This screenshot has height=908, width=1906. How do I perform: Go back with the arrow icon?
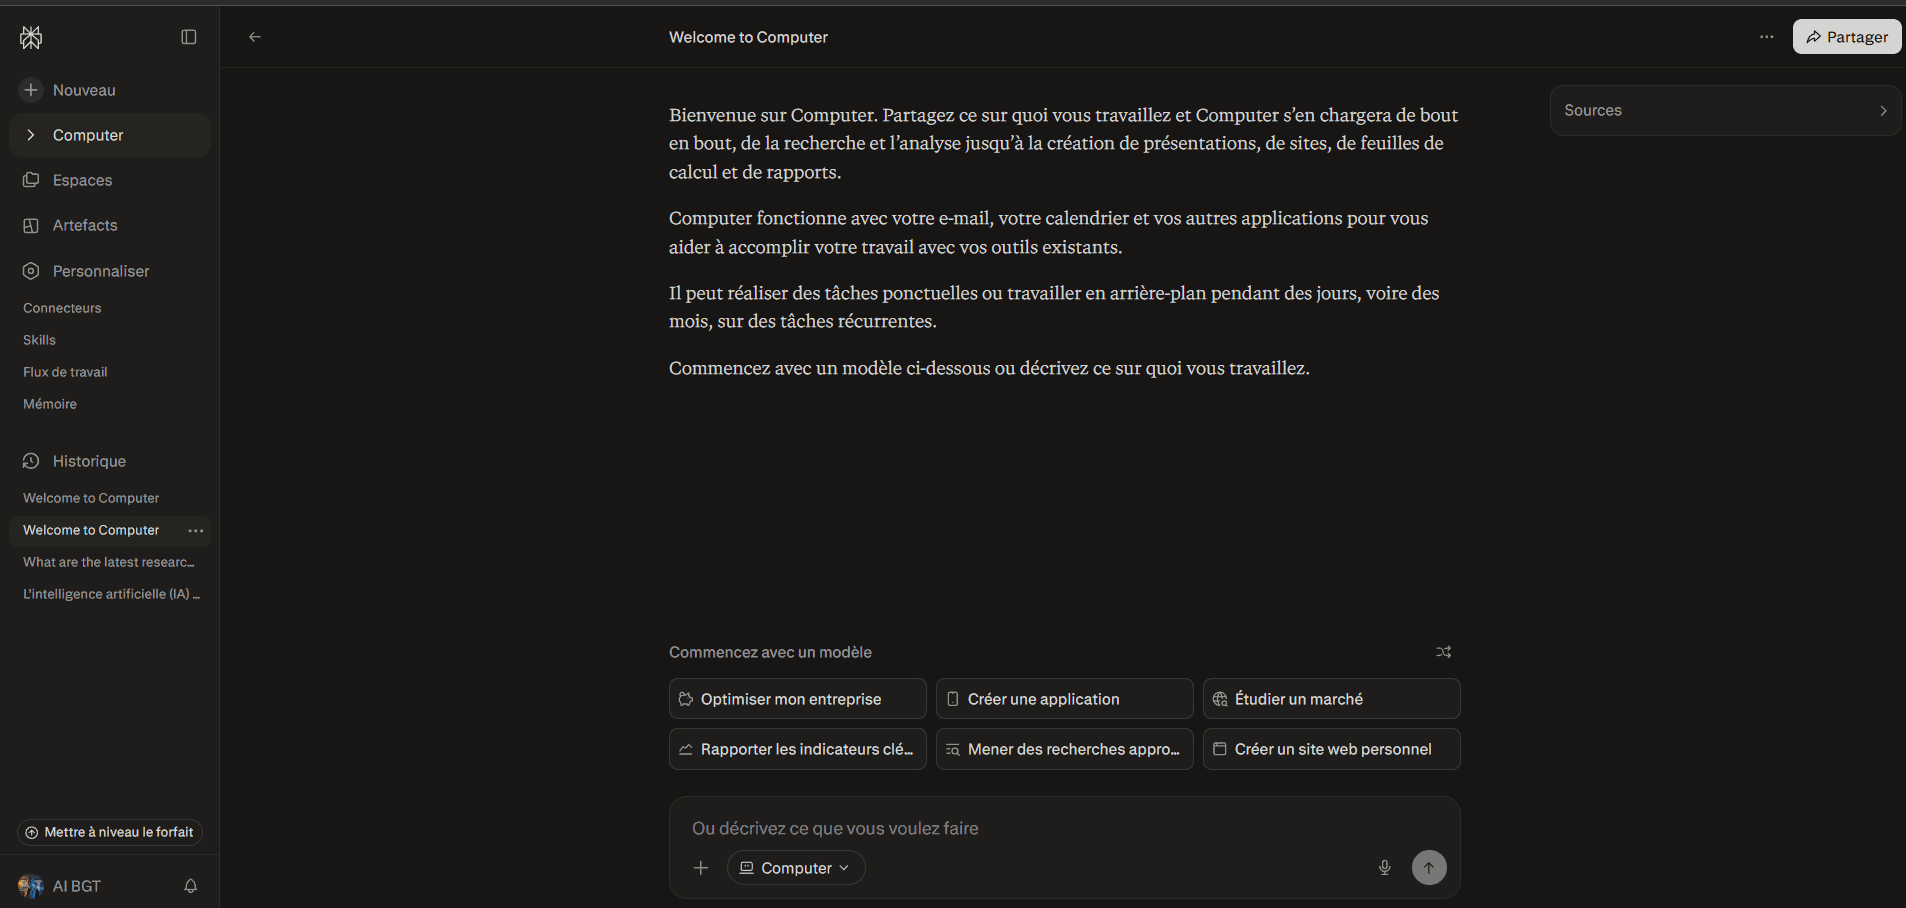255,37
